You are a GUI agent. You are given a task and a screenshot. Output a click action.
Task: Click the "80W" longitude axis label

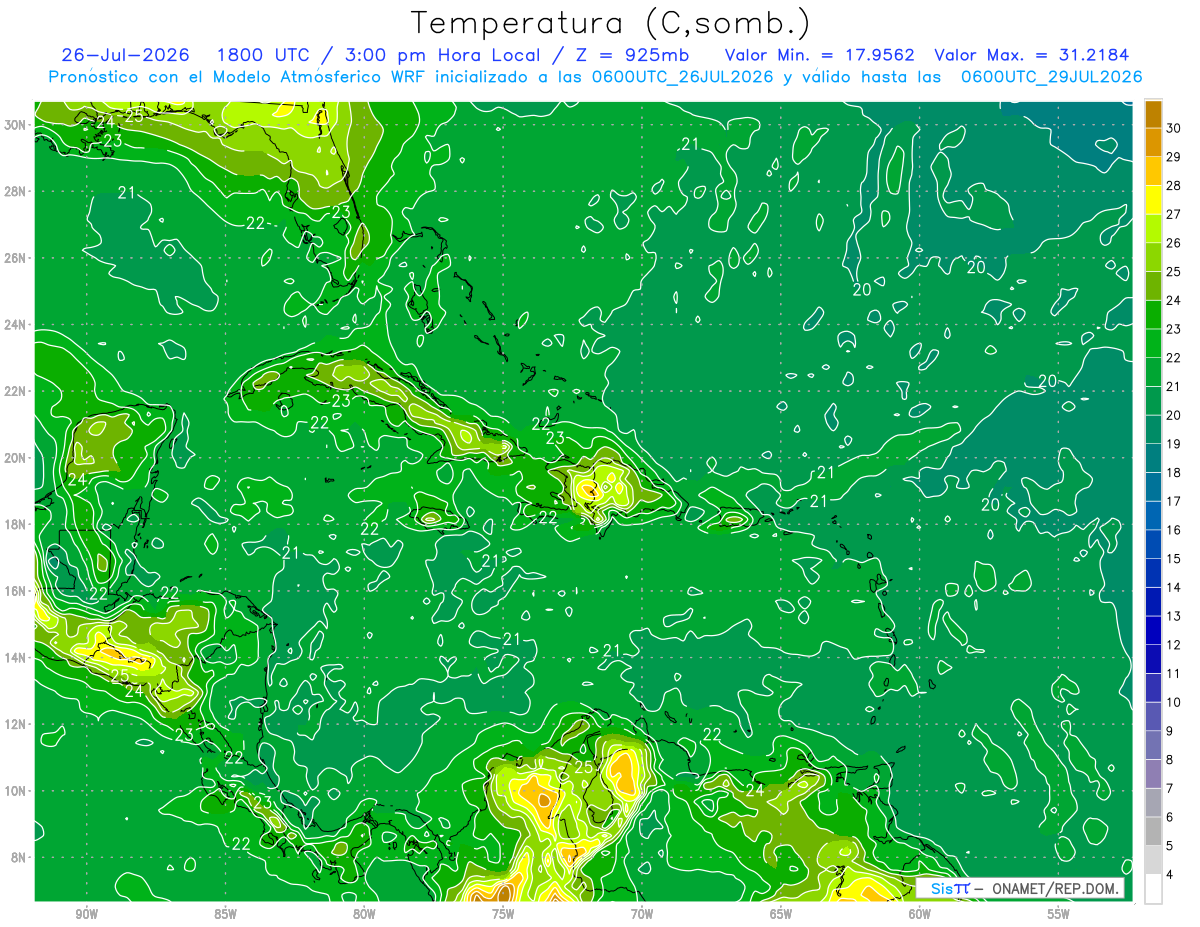[364, 914]
